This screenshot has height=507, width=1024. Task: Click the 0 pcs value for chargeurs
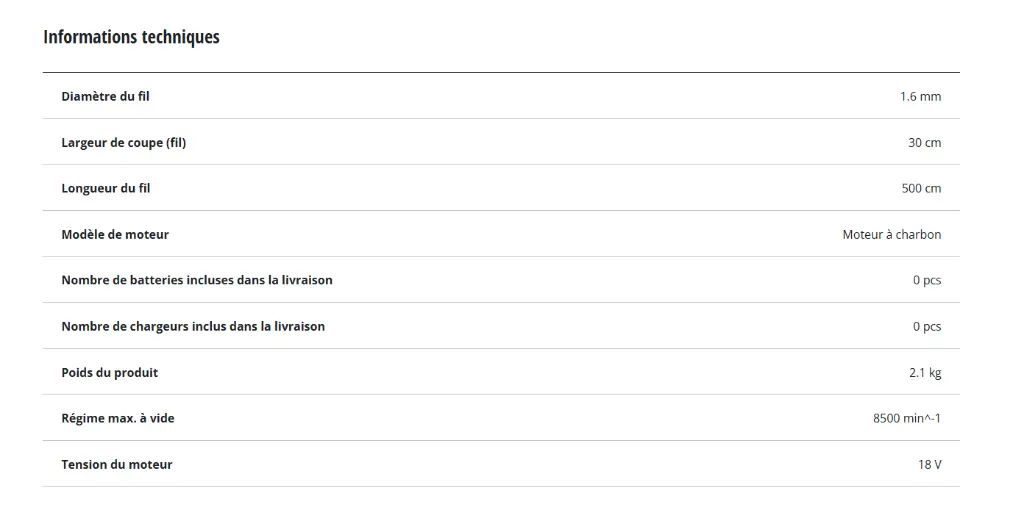[927, 327]
